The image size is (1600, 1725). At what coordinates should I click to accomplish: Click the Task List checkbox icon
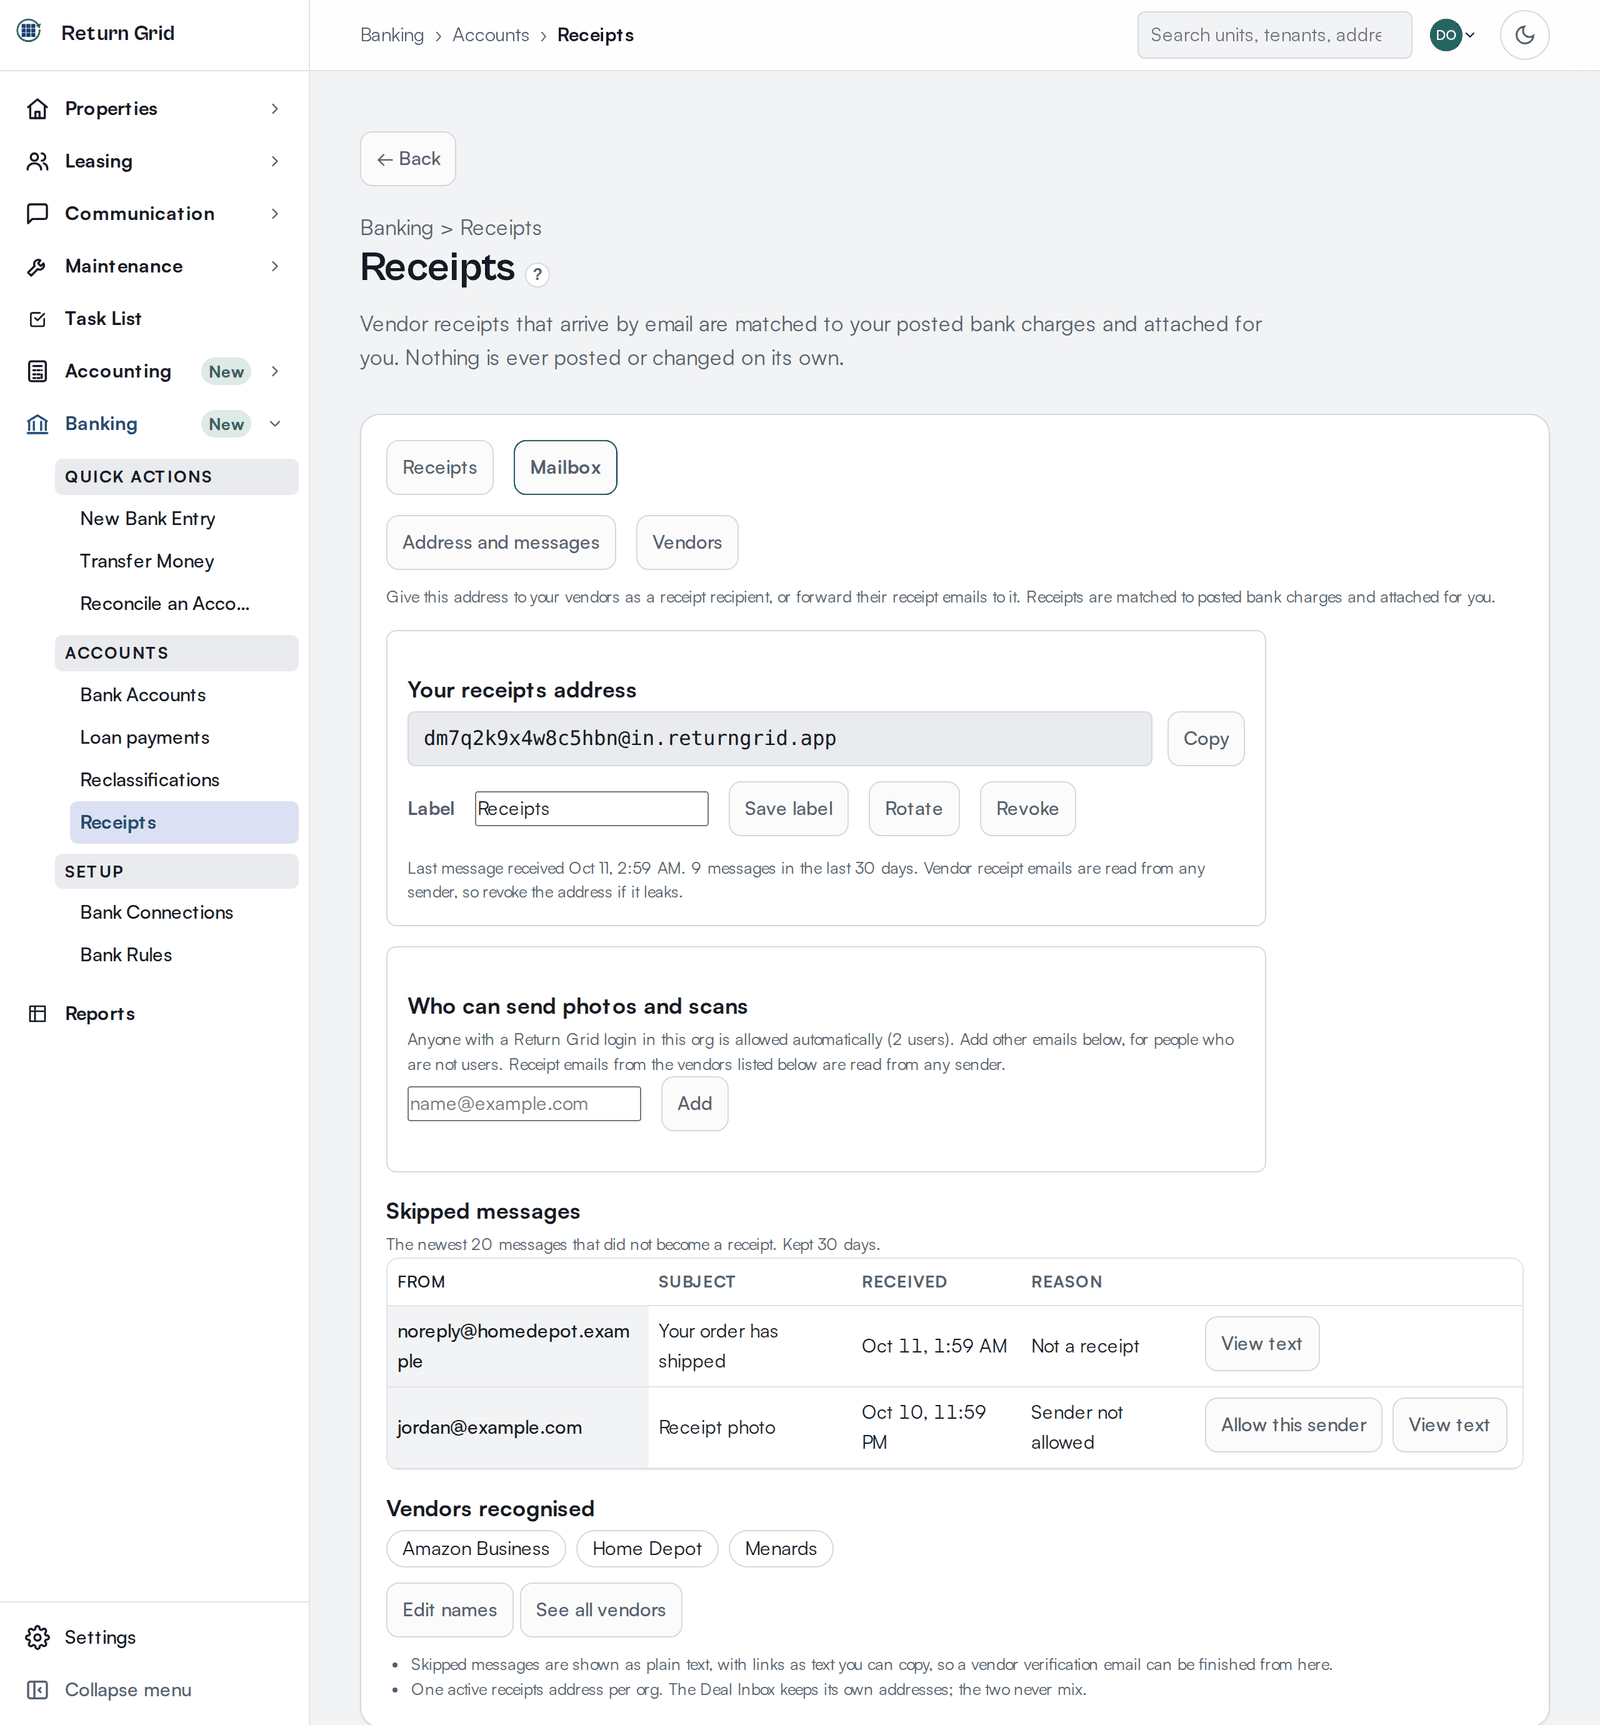pyautogui.click(x=38, y=319)
